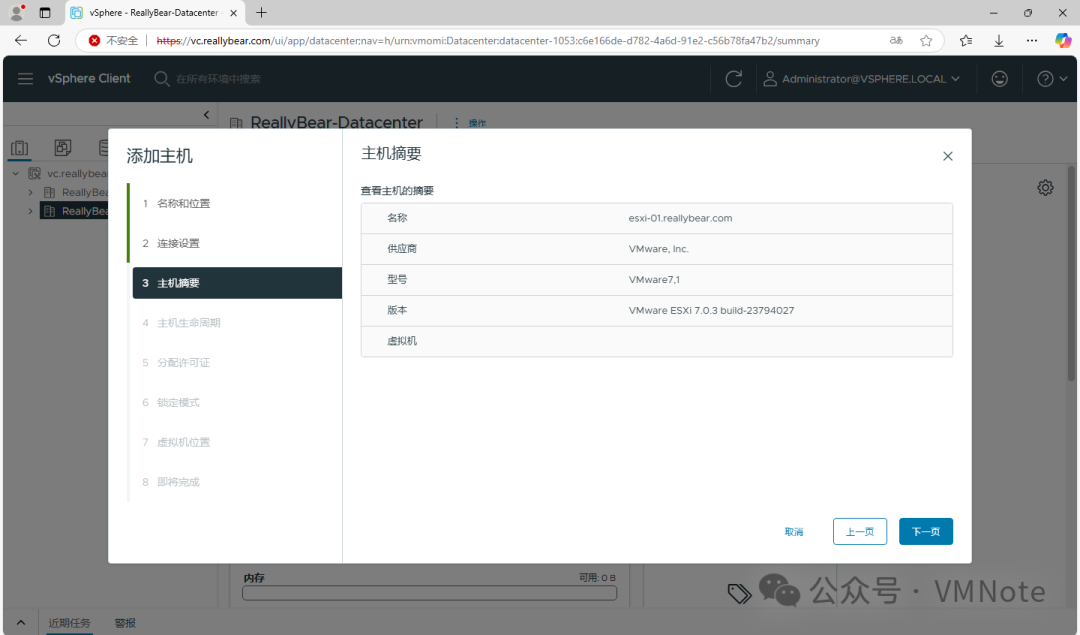Click the not-secure warning icon in the address bar
The image size is (1080, 635).
click(94, 41)
